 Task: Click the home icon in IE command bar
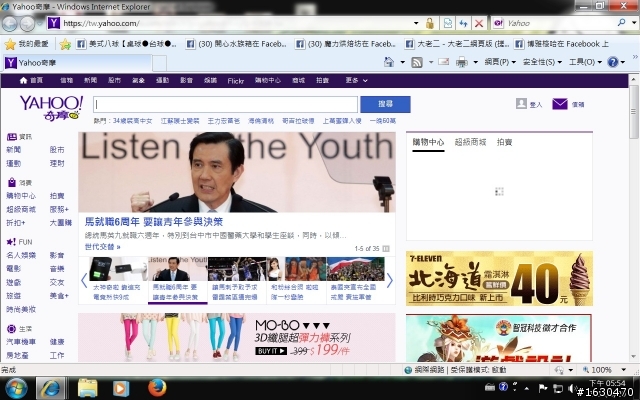(x=389, y=62)
